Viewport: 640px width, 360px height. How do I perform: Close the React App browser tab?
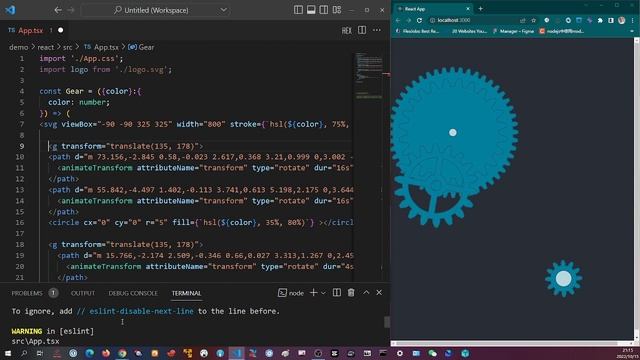click(x=468, y=9)
